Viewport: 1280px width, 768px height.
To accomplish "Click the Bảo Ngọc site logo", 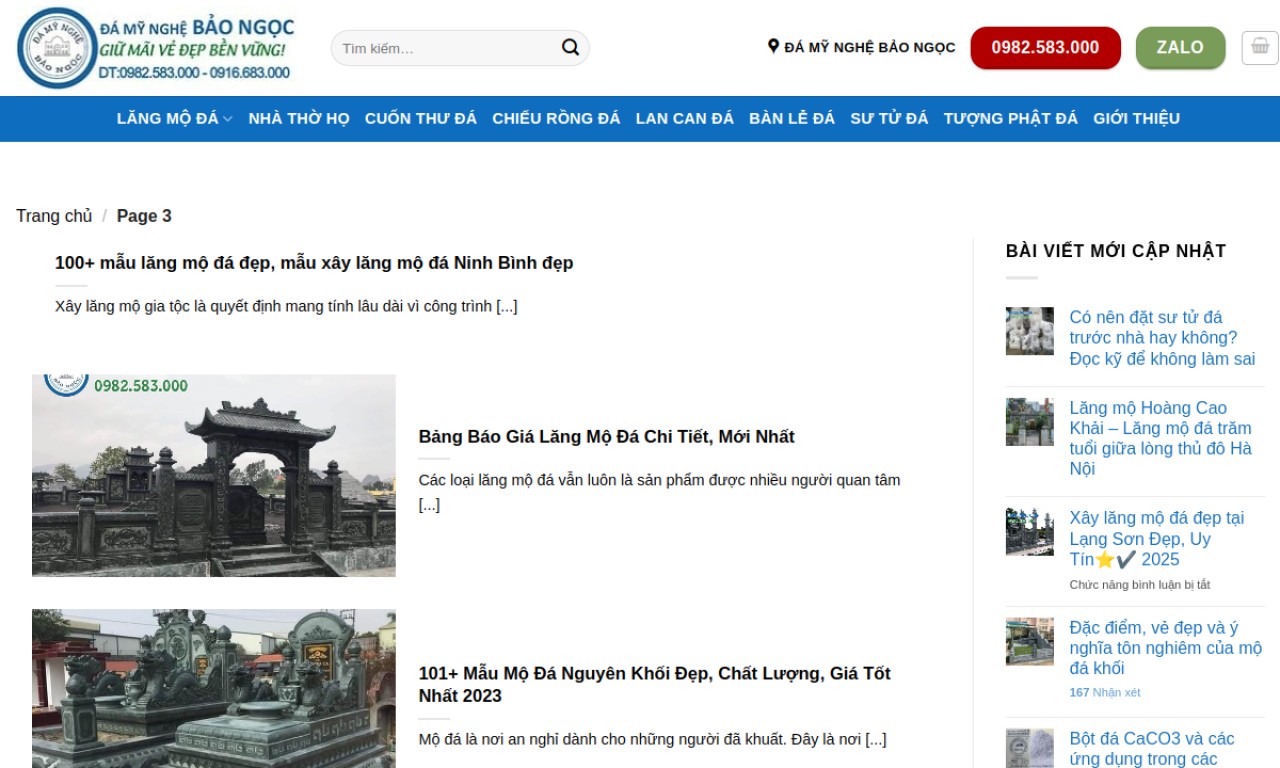I will tap(156, 48).
